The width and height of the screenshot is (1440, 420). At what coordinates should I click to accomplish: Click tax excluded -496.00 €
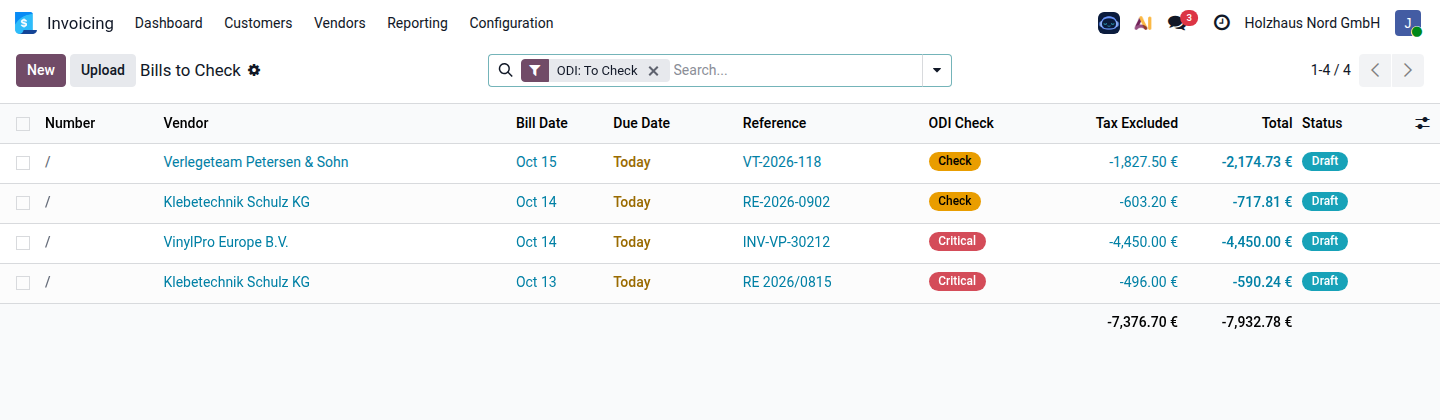[1149, 282]
